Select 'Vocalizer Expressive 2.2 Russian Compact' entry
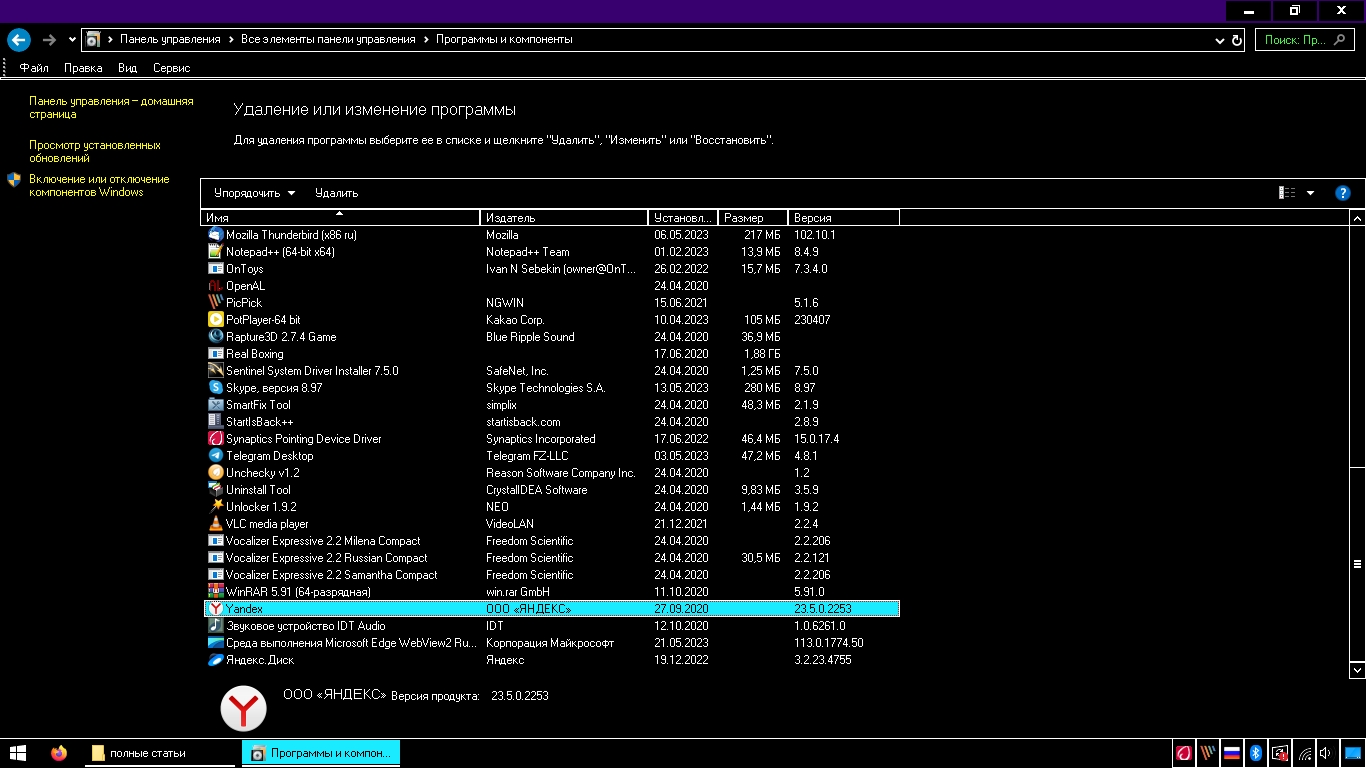 click(x=552, y=558)
